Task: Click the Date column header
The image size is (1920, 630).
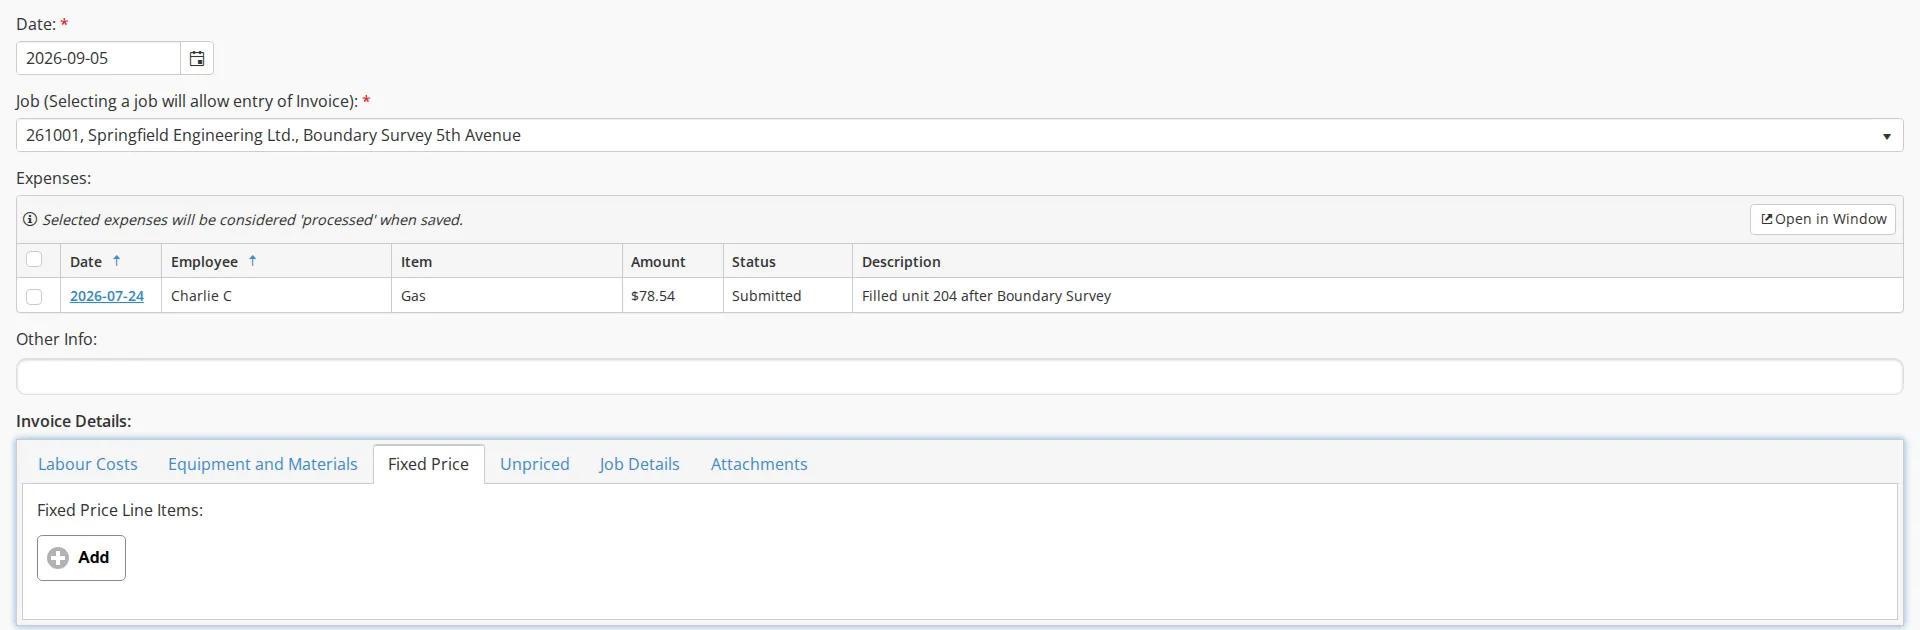Action: coord(111,261)
